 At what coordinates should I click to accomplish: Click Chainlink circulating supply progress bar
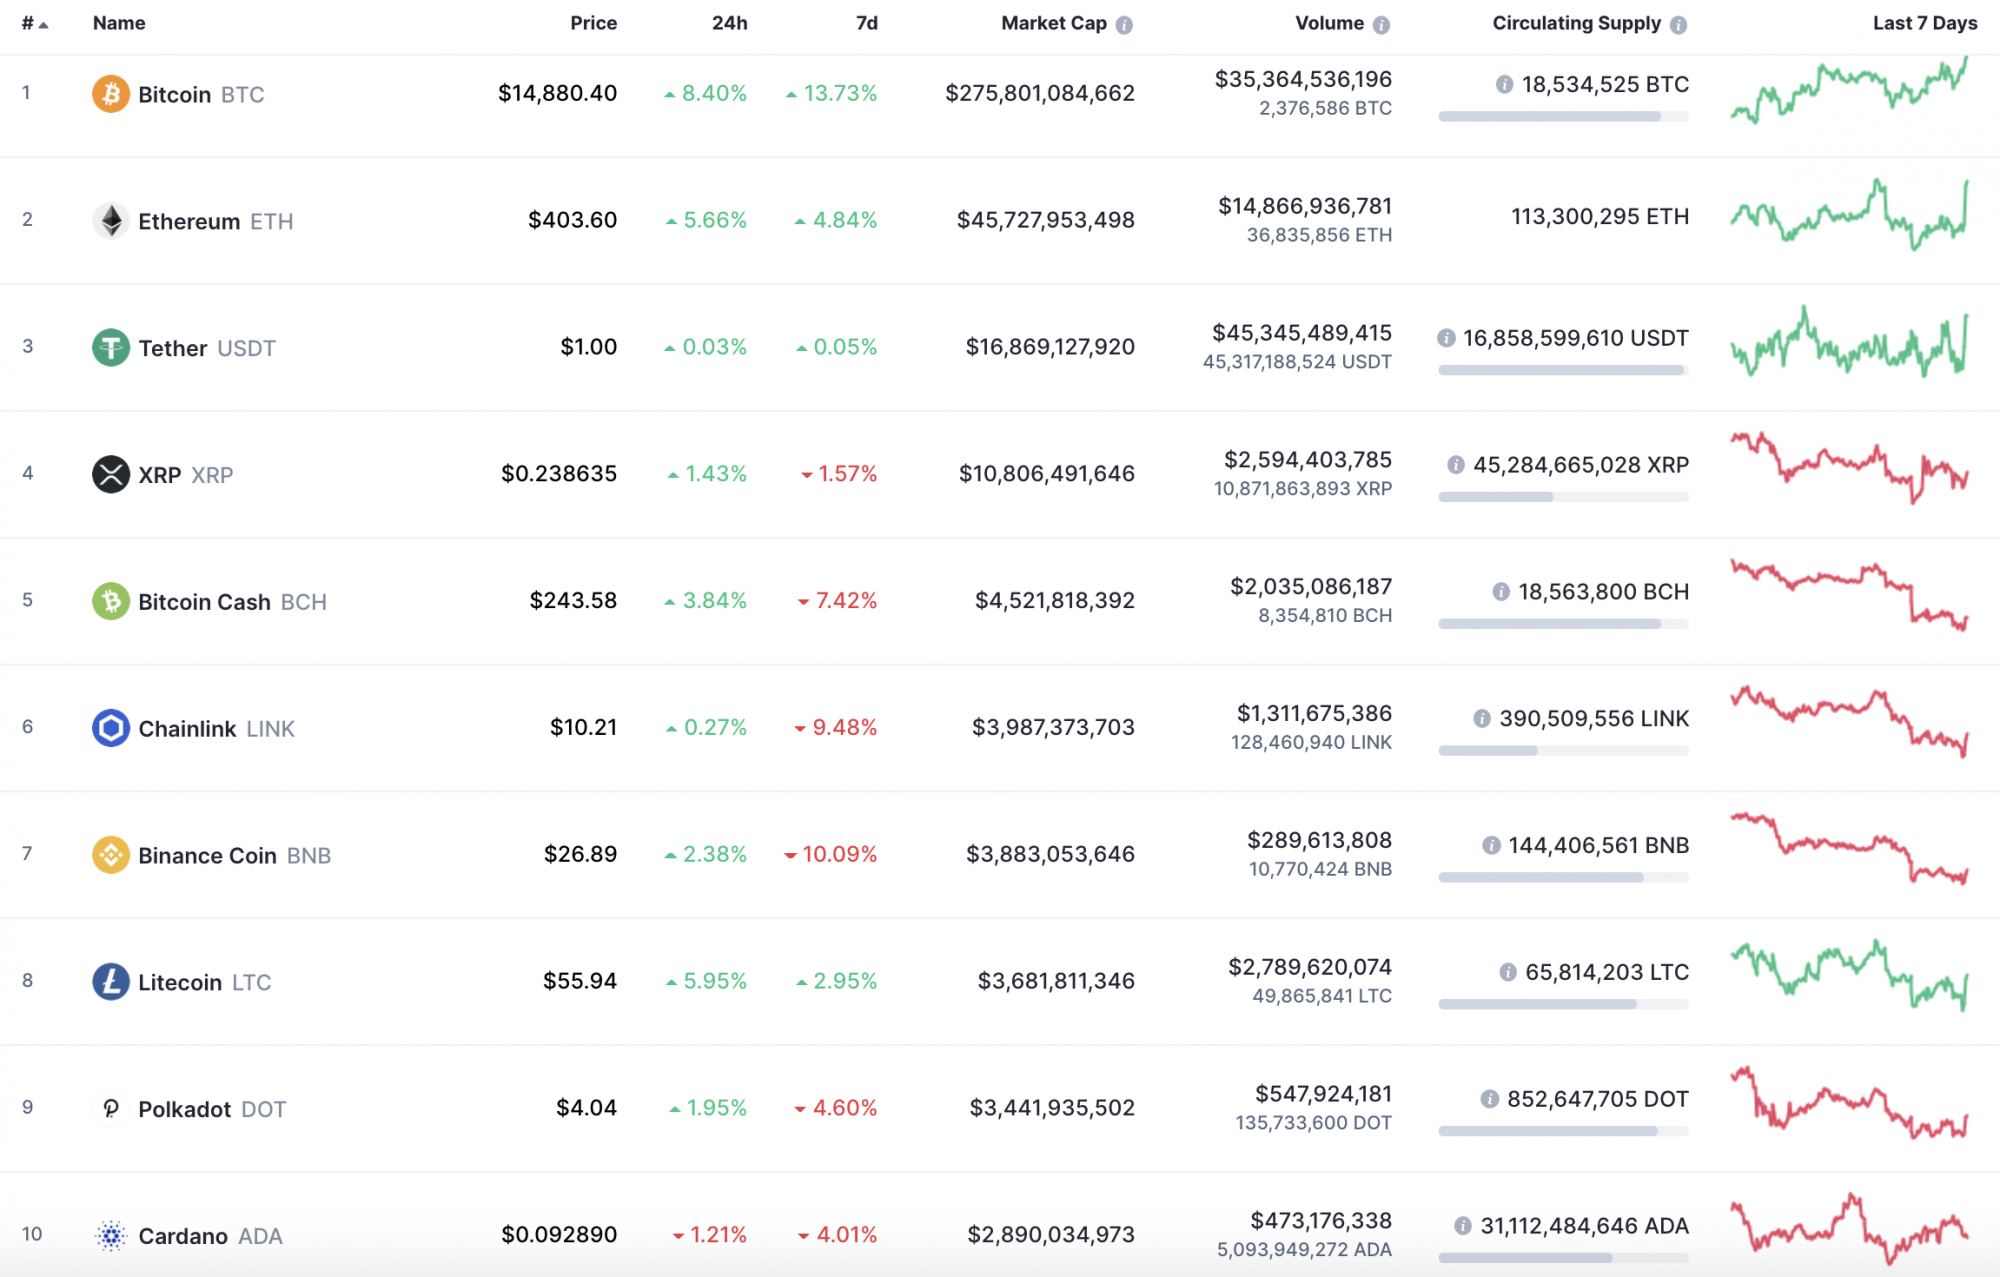(x=1563, y=751)
